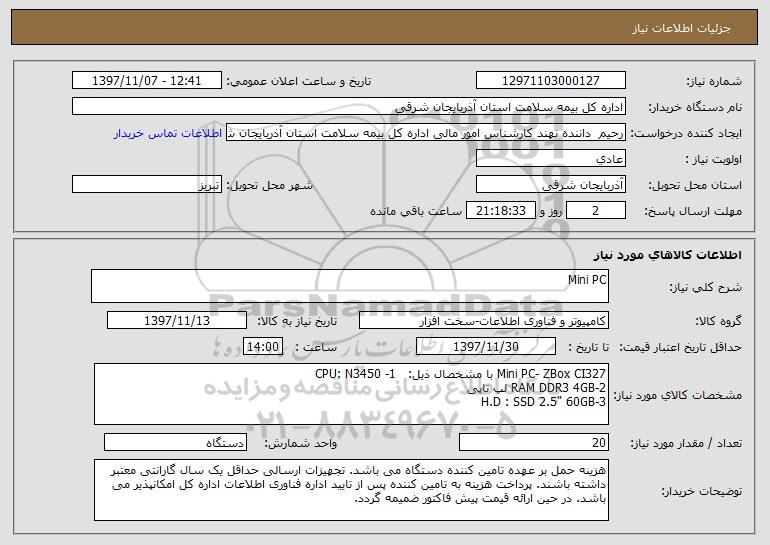Click delivery province field آذربایجان شرقی

click(550, 185)
